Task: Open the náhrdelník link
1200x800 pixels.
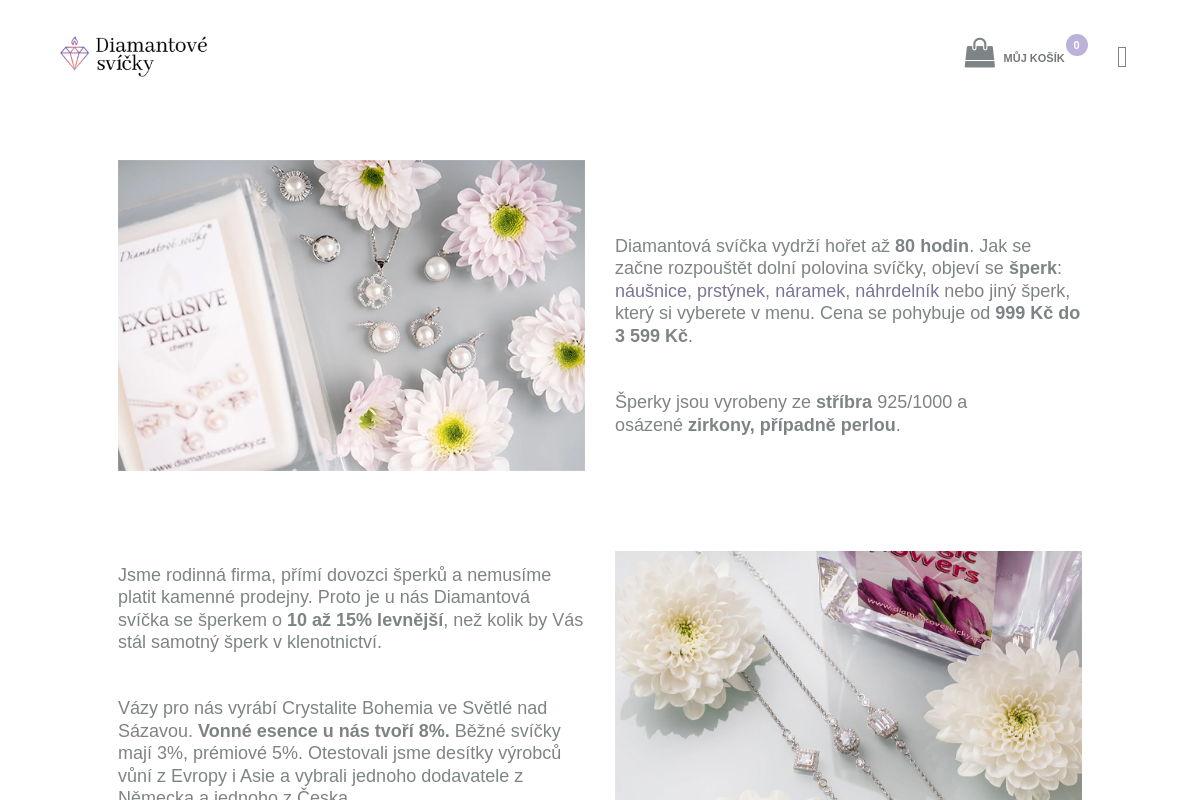Action: (x=897, y=291)
